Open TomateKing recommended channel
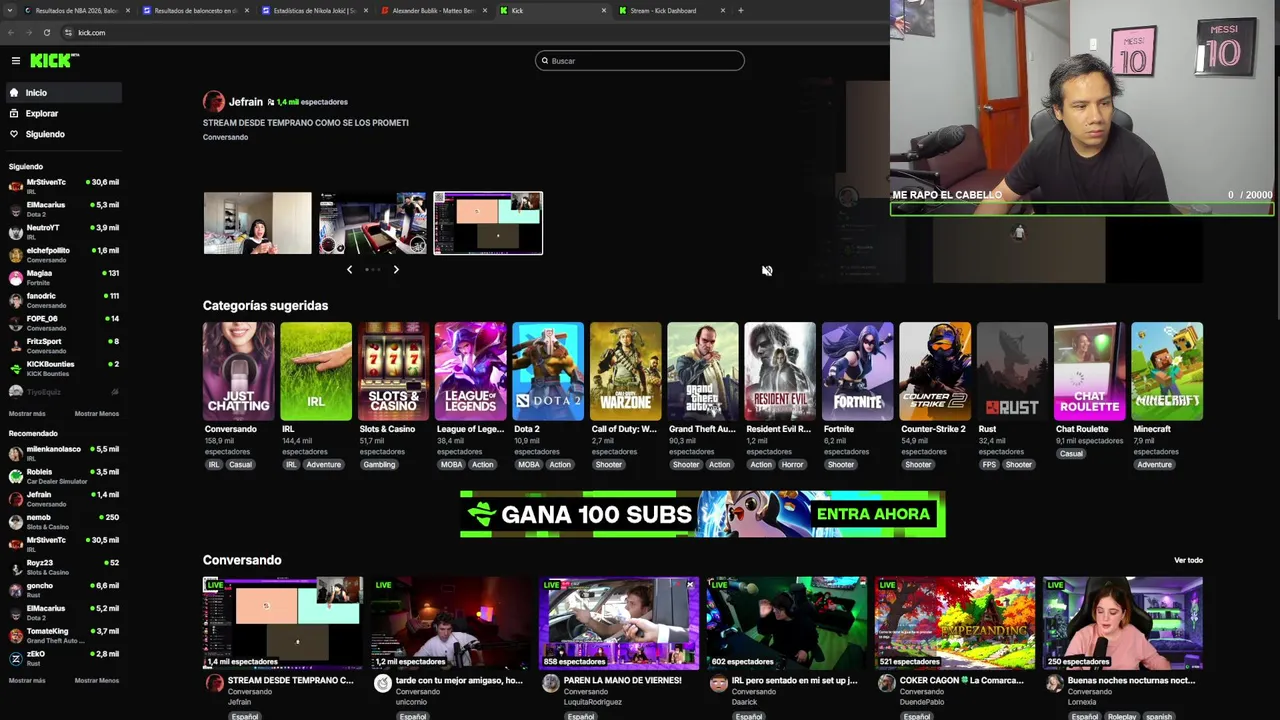The image size is (1280, 720). (x=63, y=635)
